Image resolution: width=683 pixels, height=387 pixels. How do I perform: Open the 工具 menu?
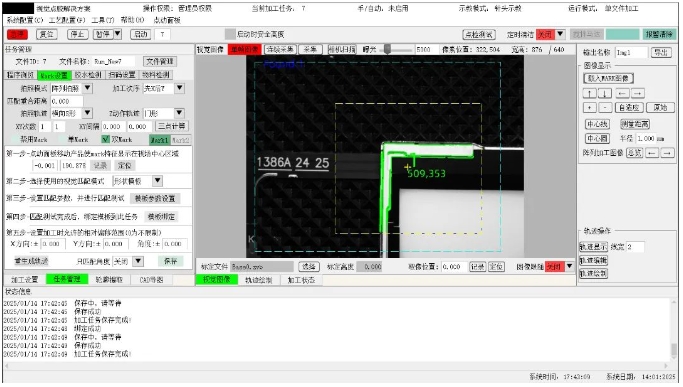(103, 20)
